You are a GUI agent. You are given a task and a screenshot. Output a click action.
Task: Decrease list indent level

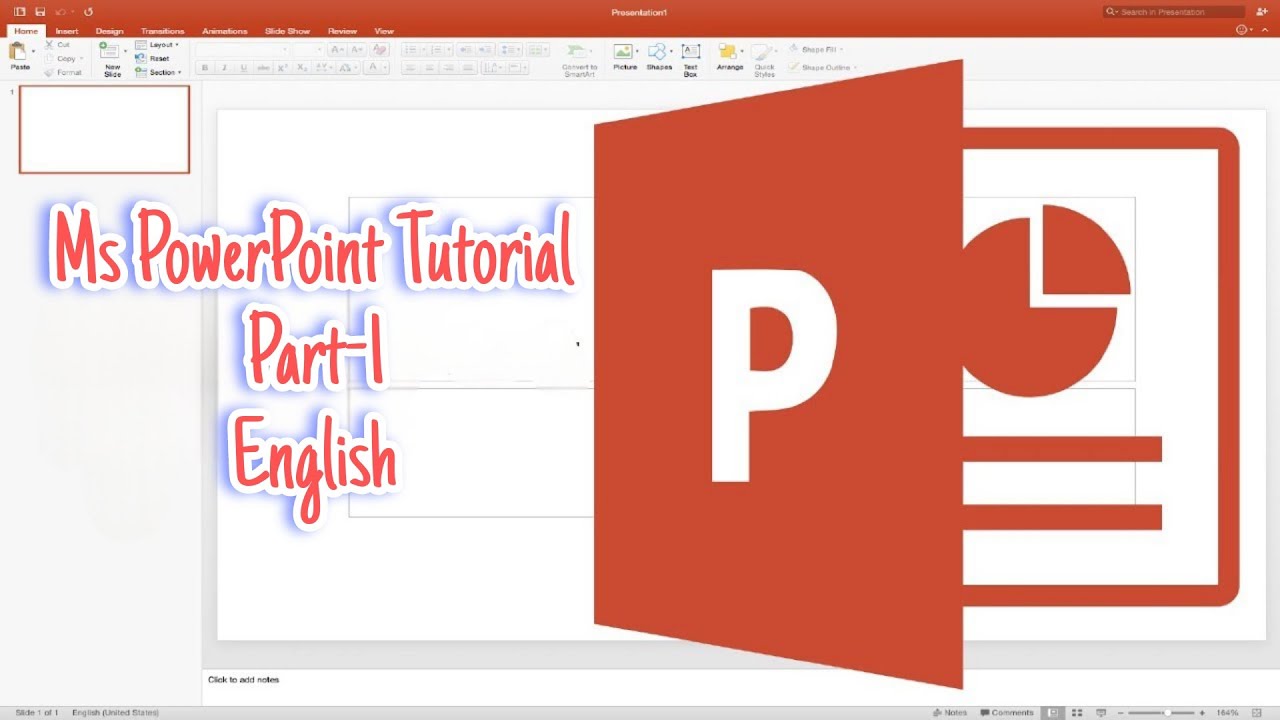(466, 49)
